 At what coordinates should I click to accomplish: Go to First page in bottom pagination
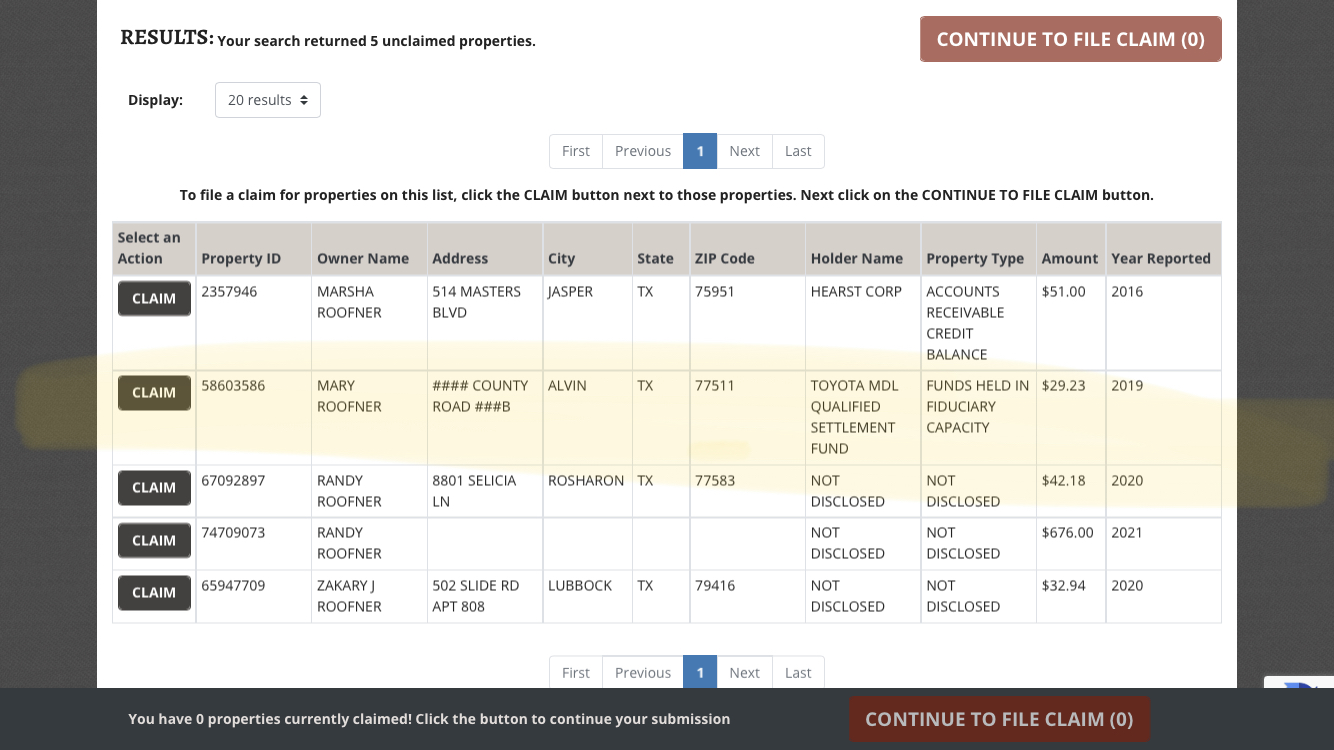point(576,672)
